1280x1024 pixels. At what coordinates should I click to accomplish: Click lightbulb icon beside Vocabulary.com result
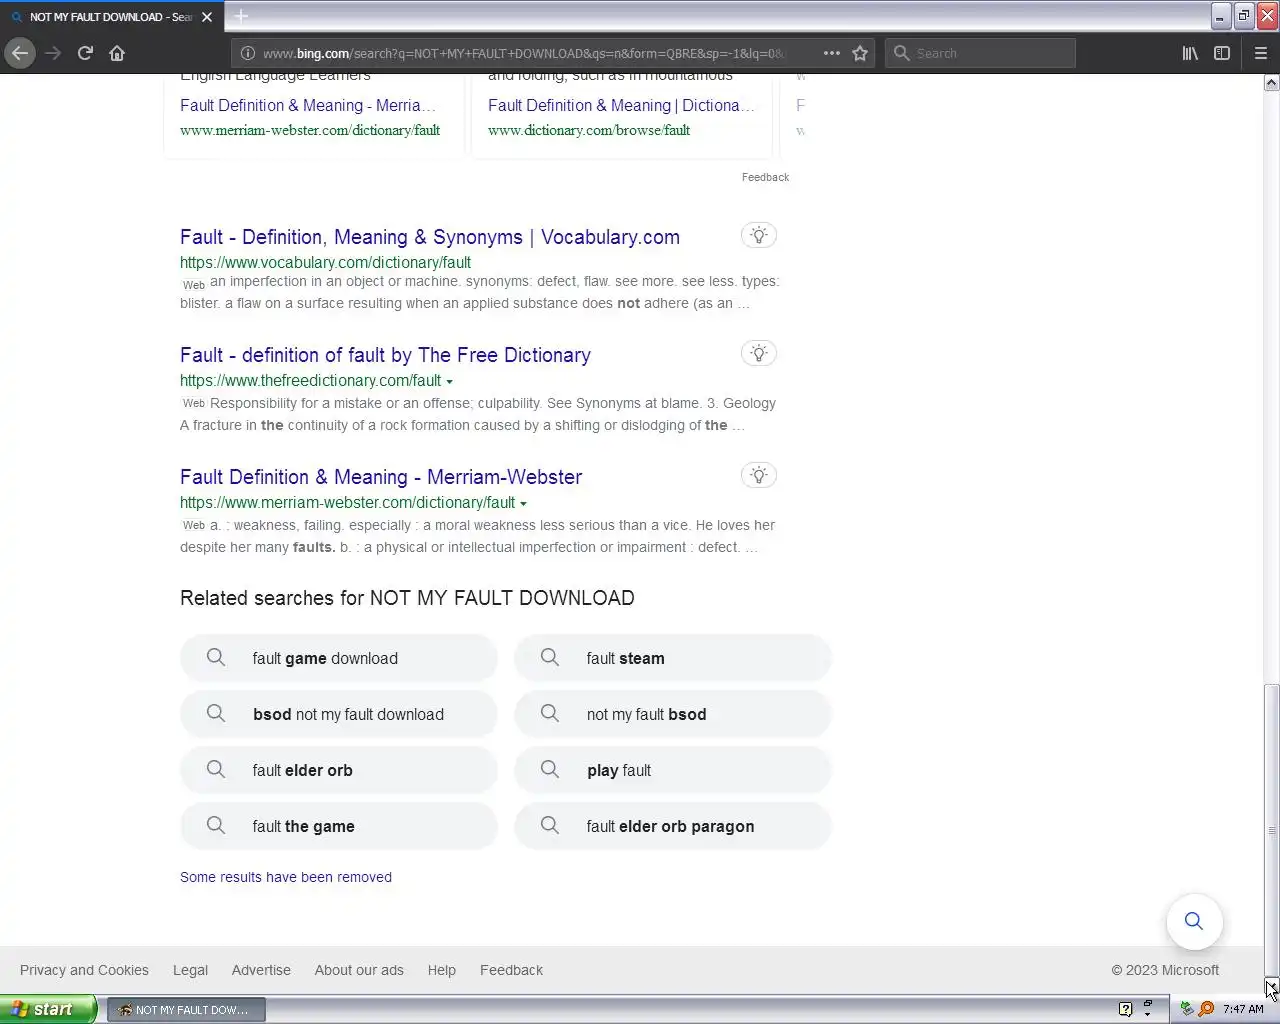coord(759,236)
